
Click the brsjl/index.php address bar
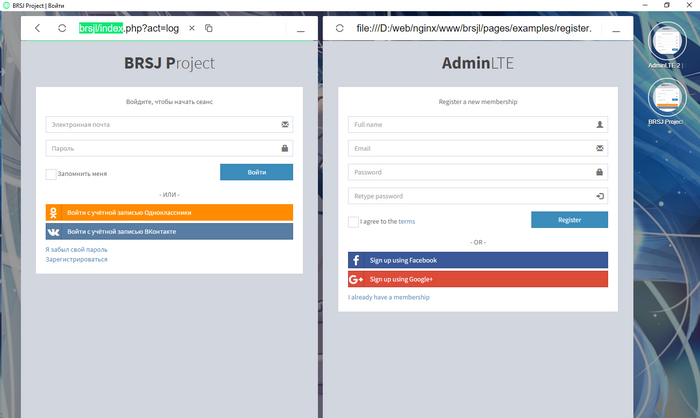click(129, 28)
